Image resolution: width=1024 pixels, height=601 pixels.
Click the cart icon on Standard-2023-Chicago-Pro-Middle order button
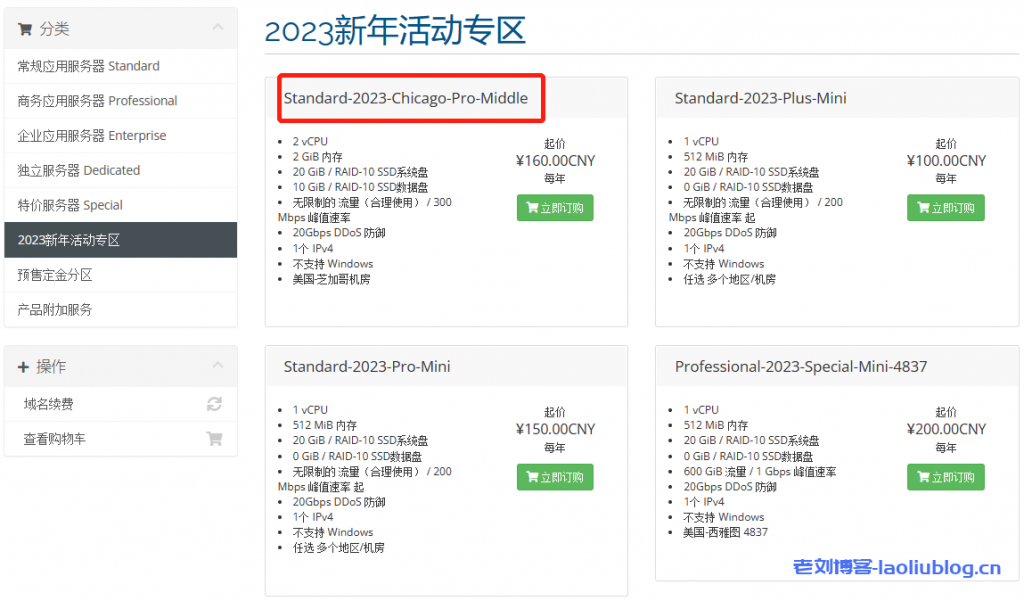tap(531, 208)
